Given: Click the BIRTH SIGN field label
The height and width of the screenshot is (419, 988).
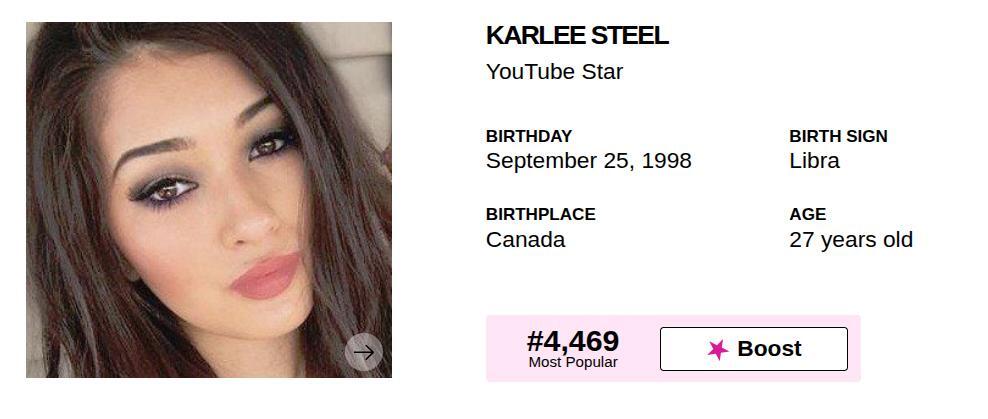Looking at the screenshot, I should (x=838, y=136).
